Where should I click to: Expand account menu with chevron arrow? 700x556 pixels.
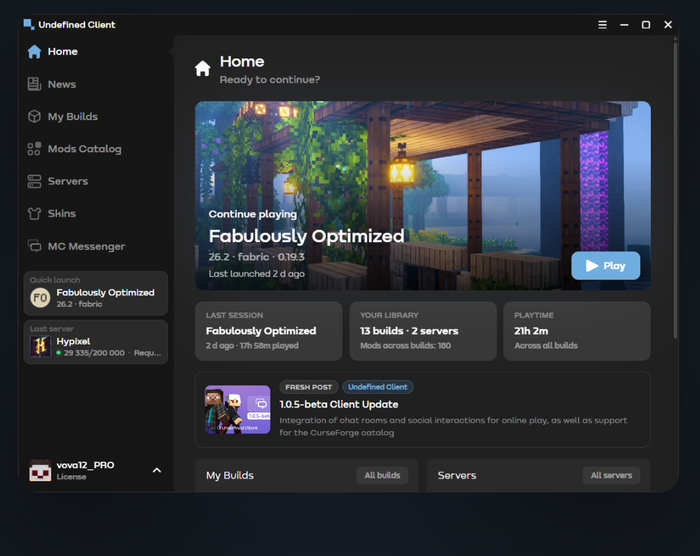tap(157, 470)
